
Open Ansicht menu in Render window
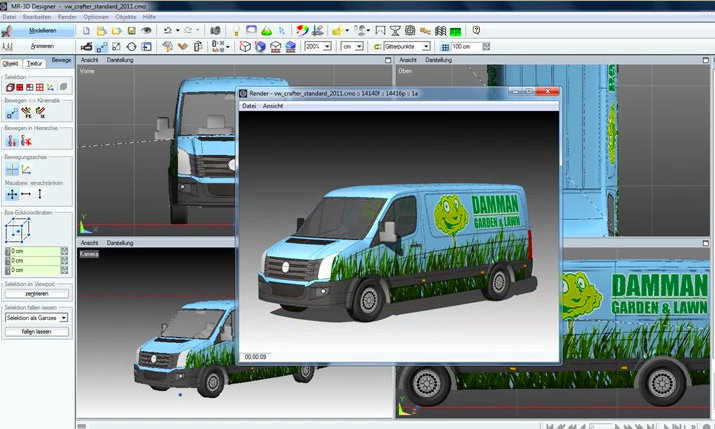coord(273,106)
